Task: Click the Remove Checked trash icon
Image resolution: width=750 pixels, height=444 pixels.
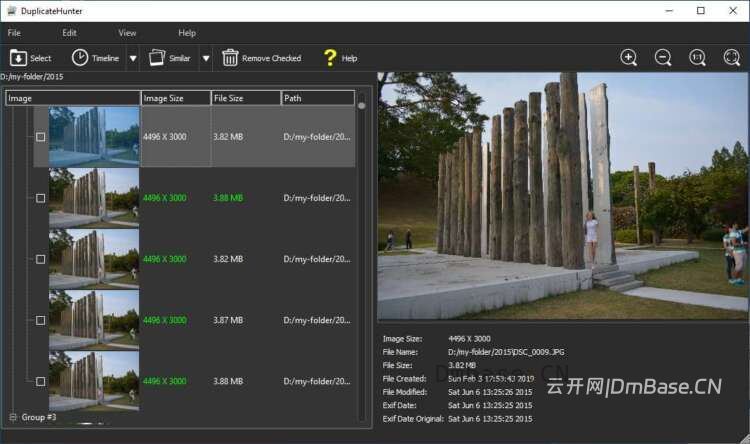Action: (x=230, y=58)
